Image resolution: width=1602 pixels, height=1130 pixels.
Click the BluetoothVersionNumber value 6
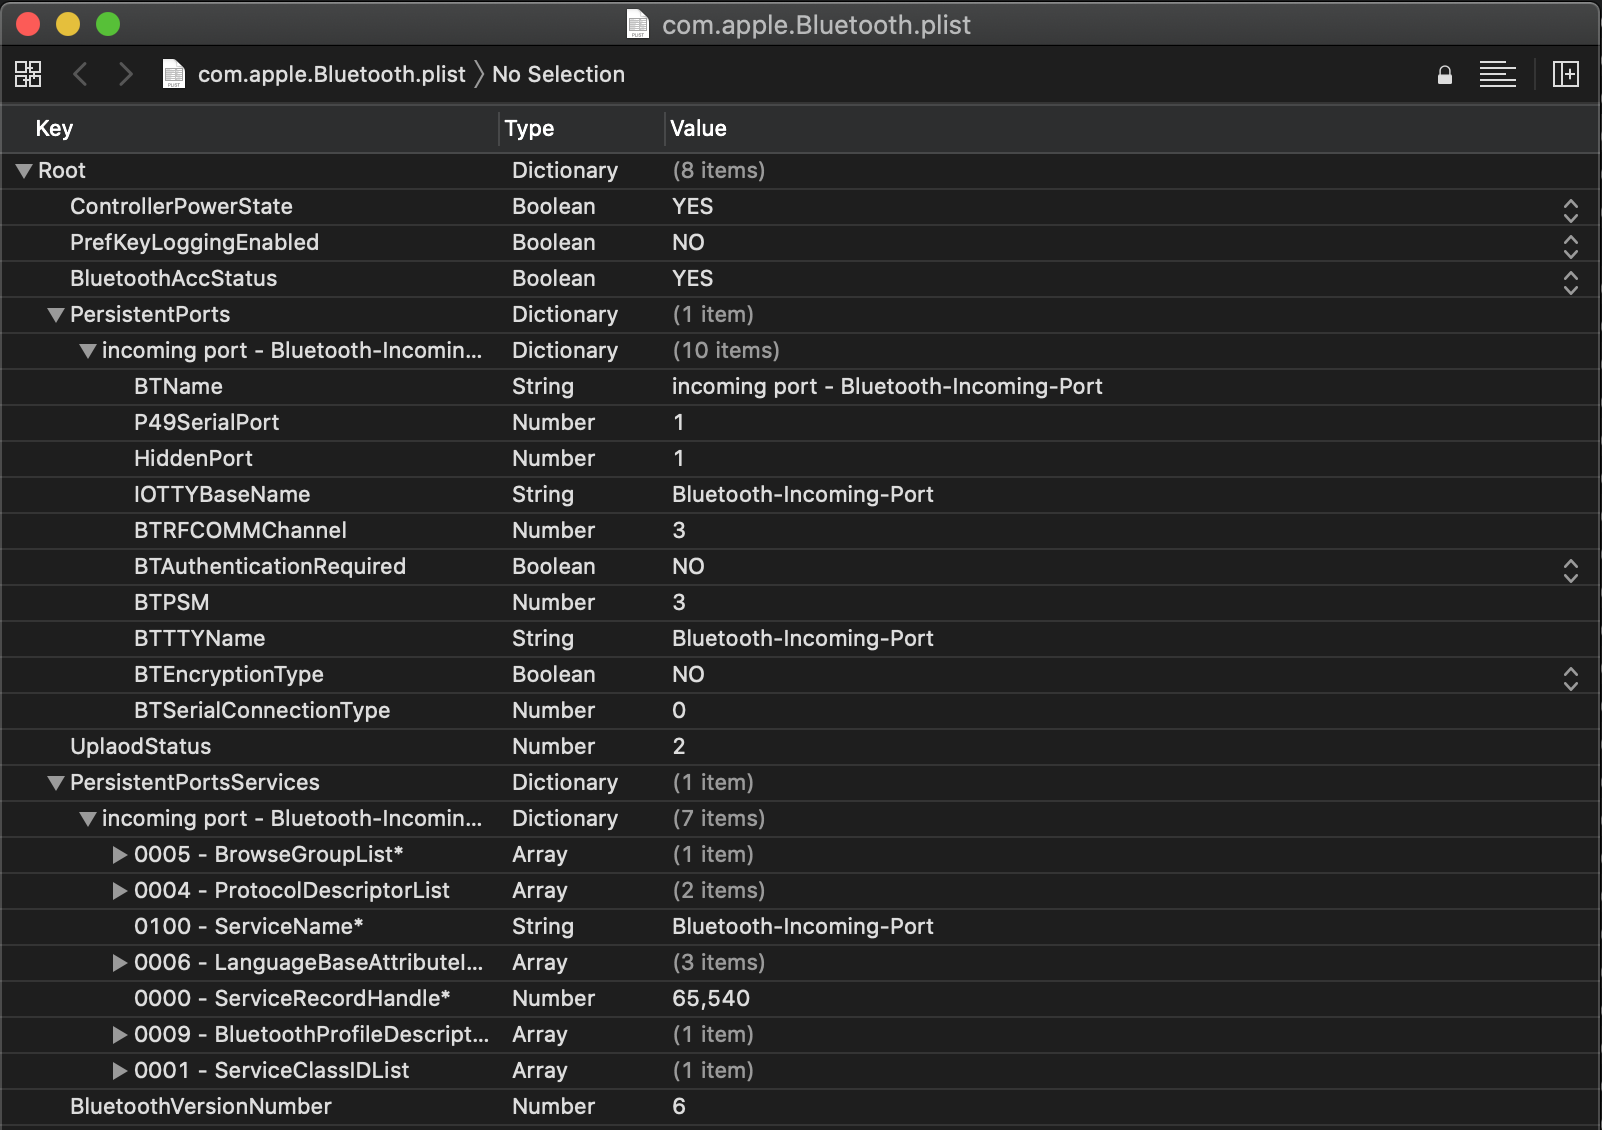tap(679, 1106)
